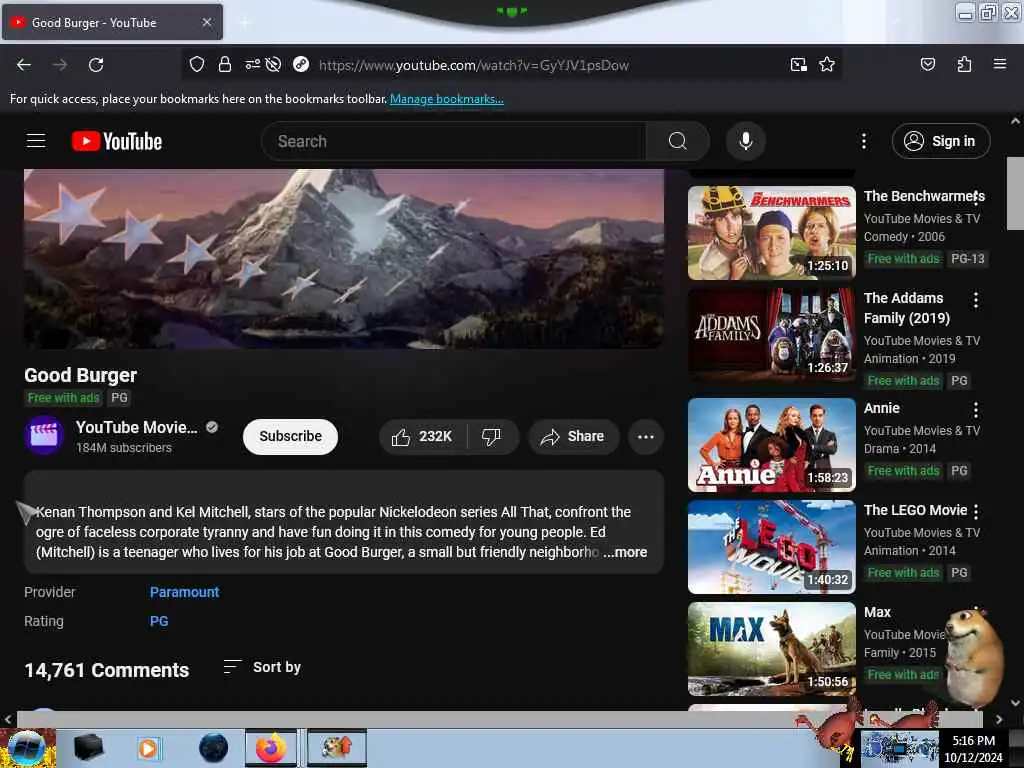Click scrollbar down arrow on right
The image size is (1024, 768).
(1015, 703)
